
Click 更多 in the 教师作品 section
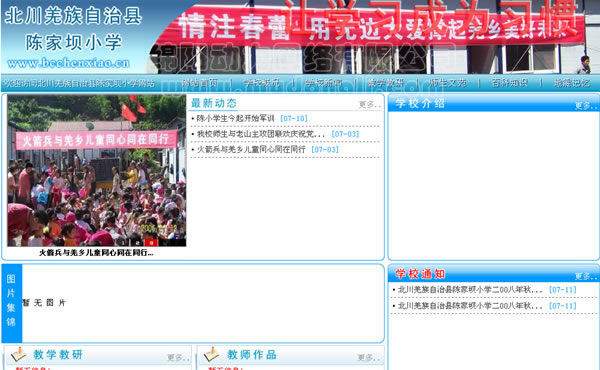368,357
